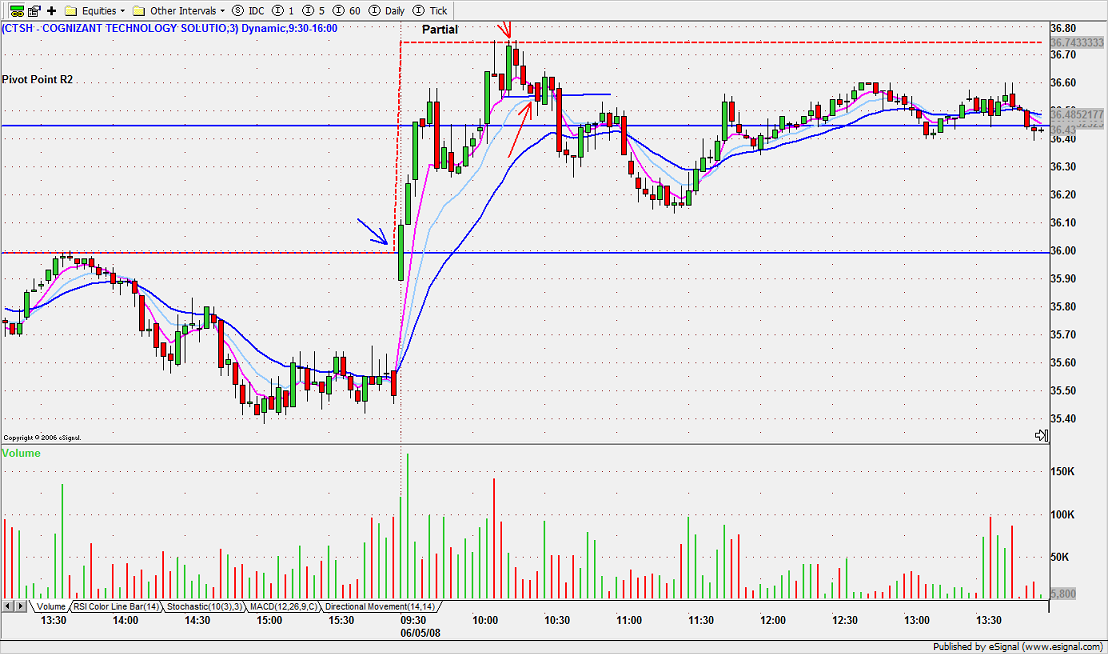This screenshot has width=1108, height=654.
Task: Click the 100K volume axis label
Action: point(1063,515)
